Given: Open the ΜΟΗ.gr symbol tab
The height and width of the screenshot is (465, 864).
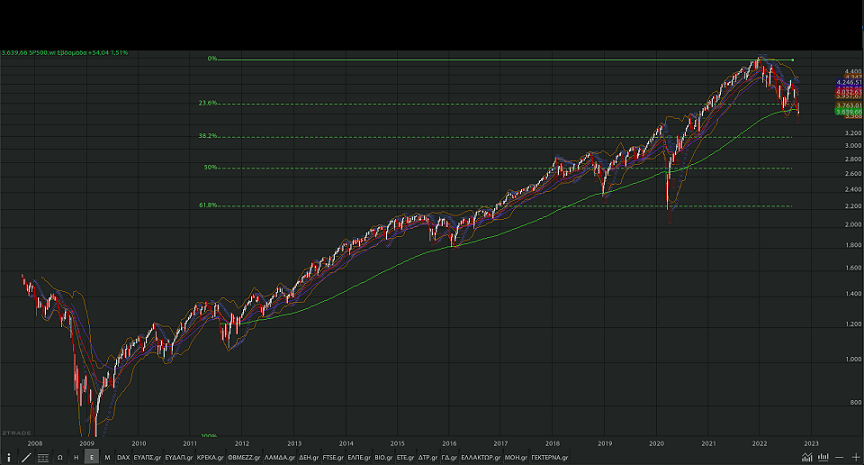Looking at the screenshot, I should coord(516,457).
